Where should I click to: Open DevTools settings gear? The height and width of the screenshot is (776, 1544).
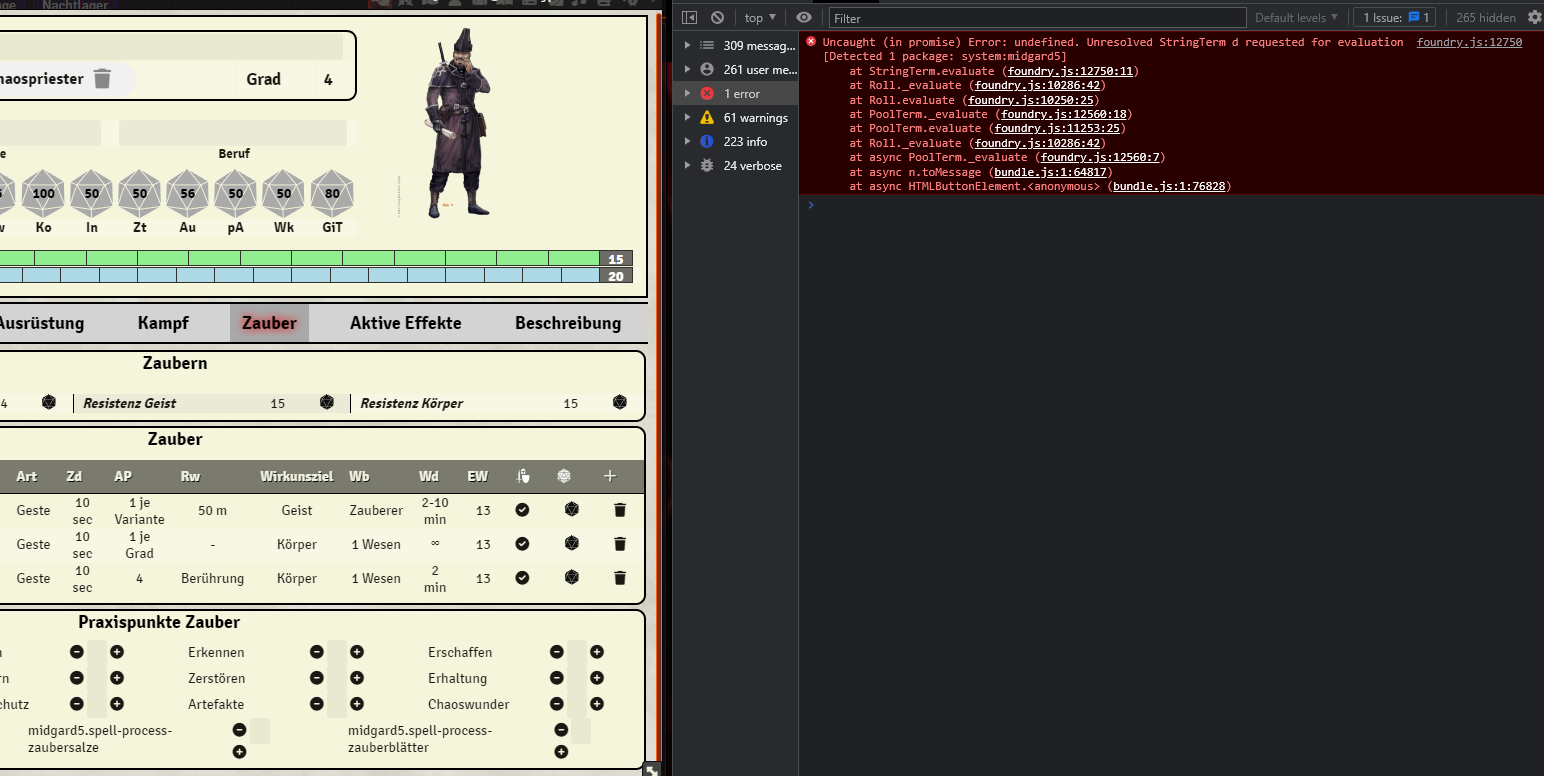click(x=1534, y=17)
